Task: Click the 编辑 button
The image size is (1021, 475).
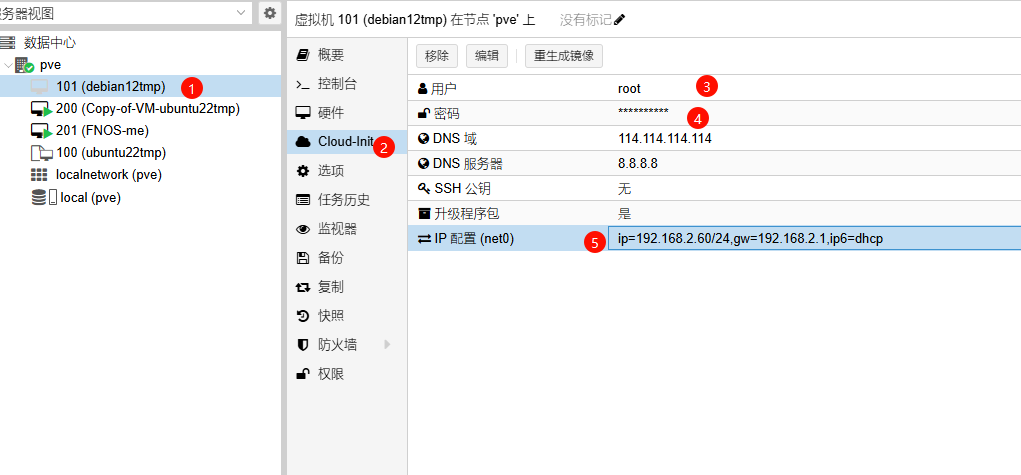Action: (486, 56)
